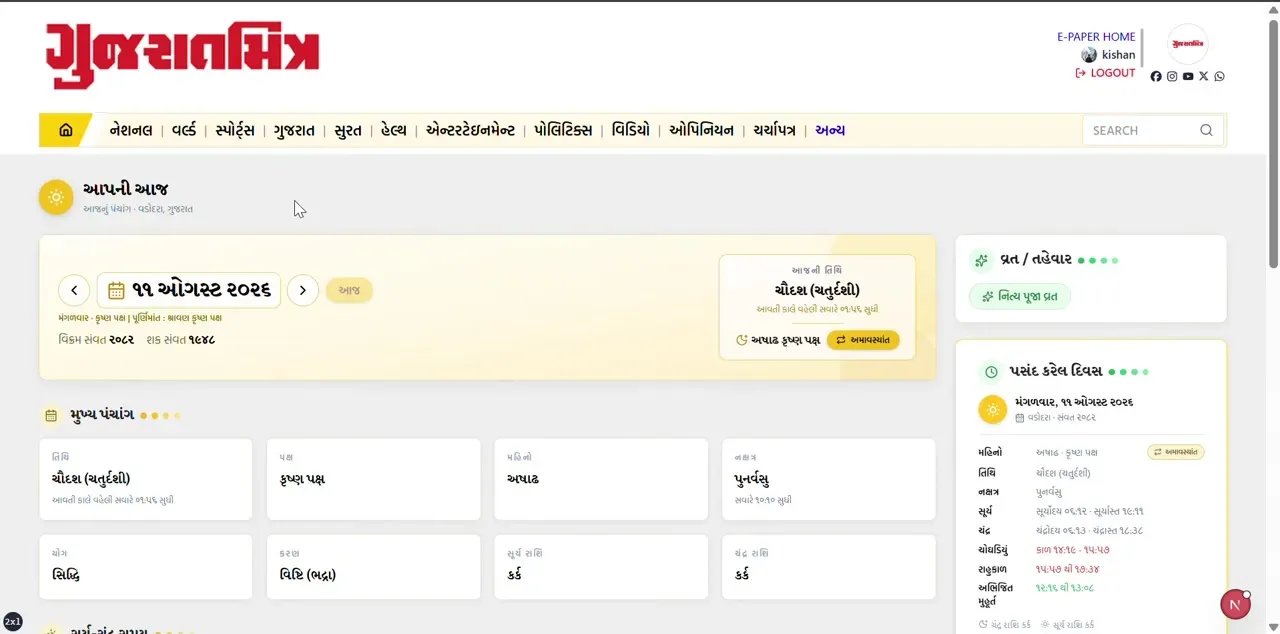Toggle અમાવસ્યાંત in the આજની તિથિ card

863,340
